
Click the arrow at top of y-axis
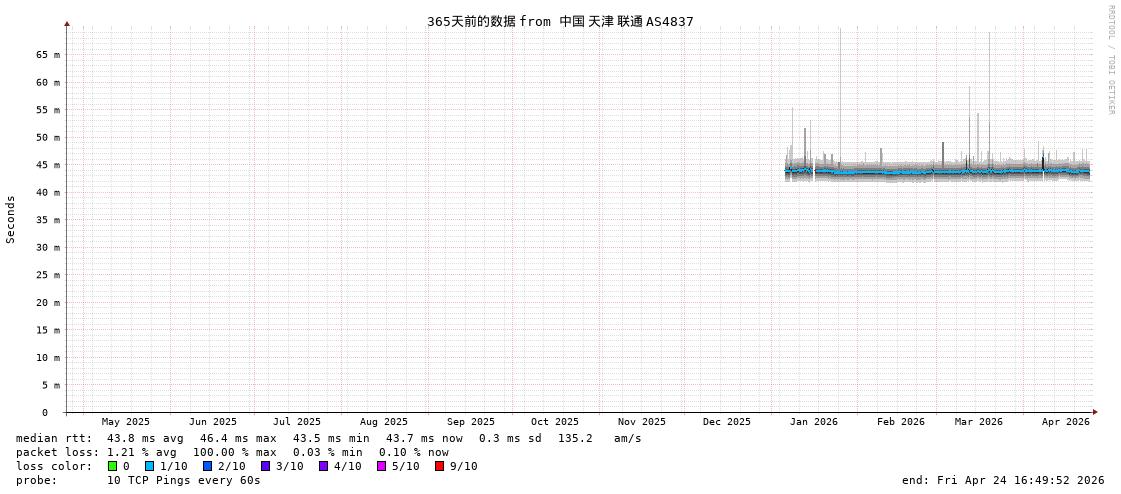(67, 23)
